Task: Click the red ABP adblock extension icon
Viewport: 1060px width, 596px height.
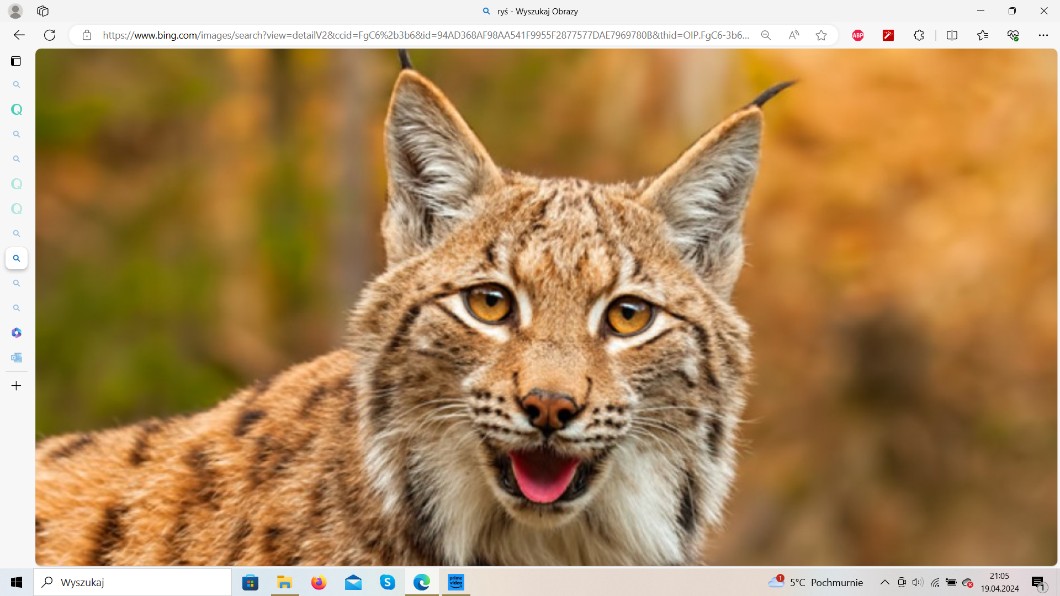Action: click(x=857, y=35)
